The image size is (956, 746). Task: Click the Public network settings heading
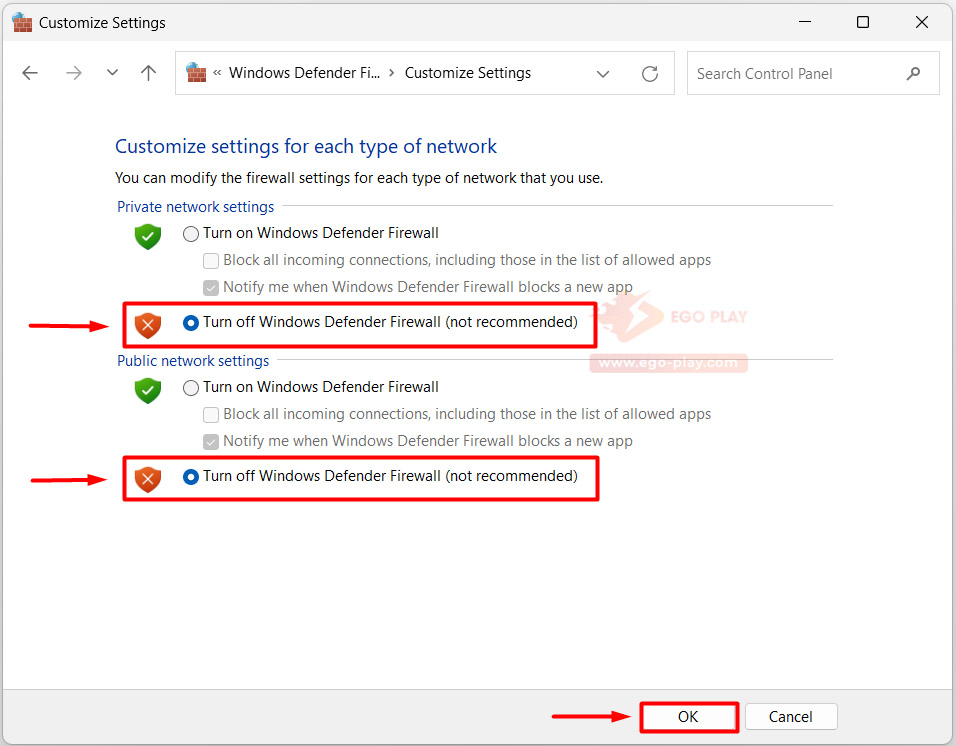[x=193, y=361]
